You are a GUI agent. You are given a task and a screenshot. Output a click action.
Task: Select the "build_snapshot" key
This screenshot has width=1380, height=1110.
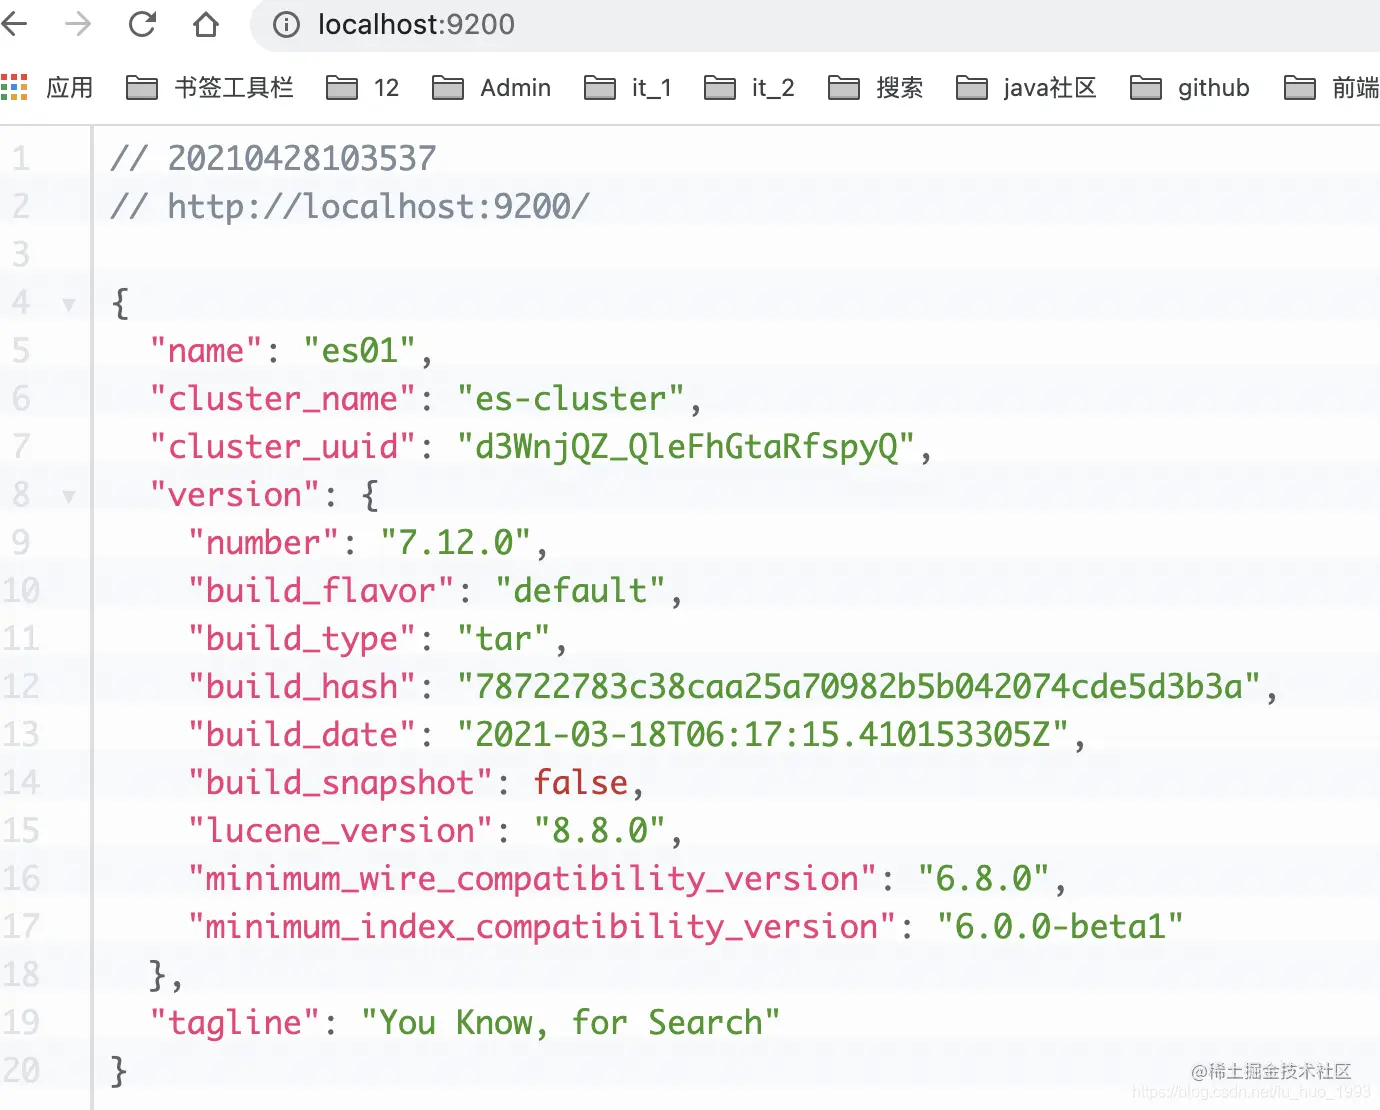coord(341,783)
